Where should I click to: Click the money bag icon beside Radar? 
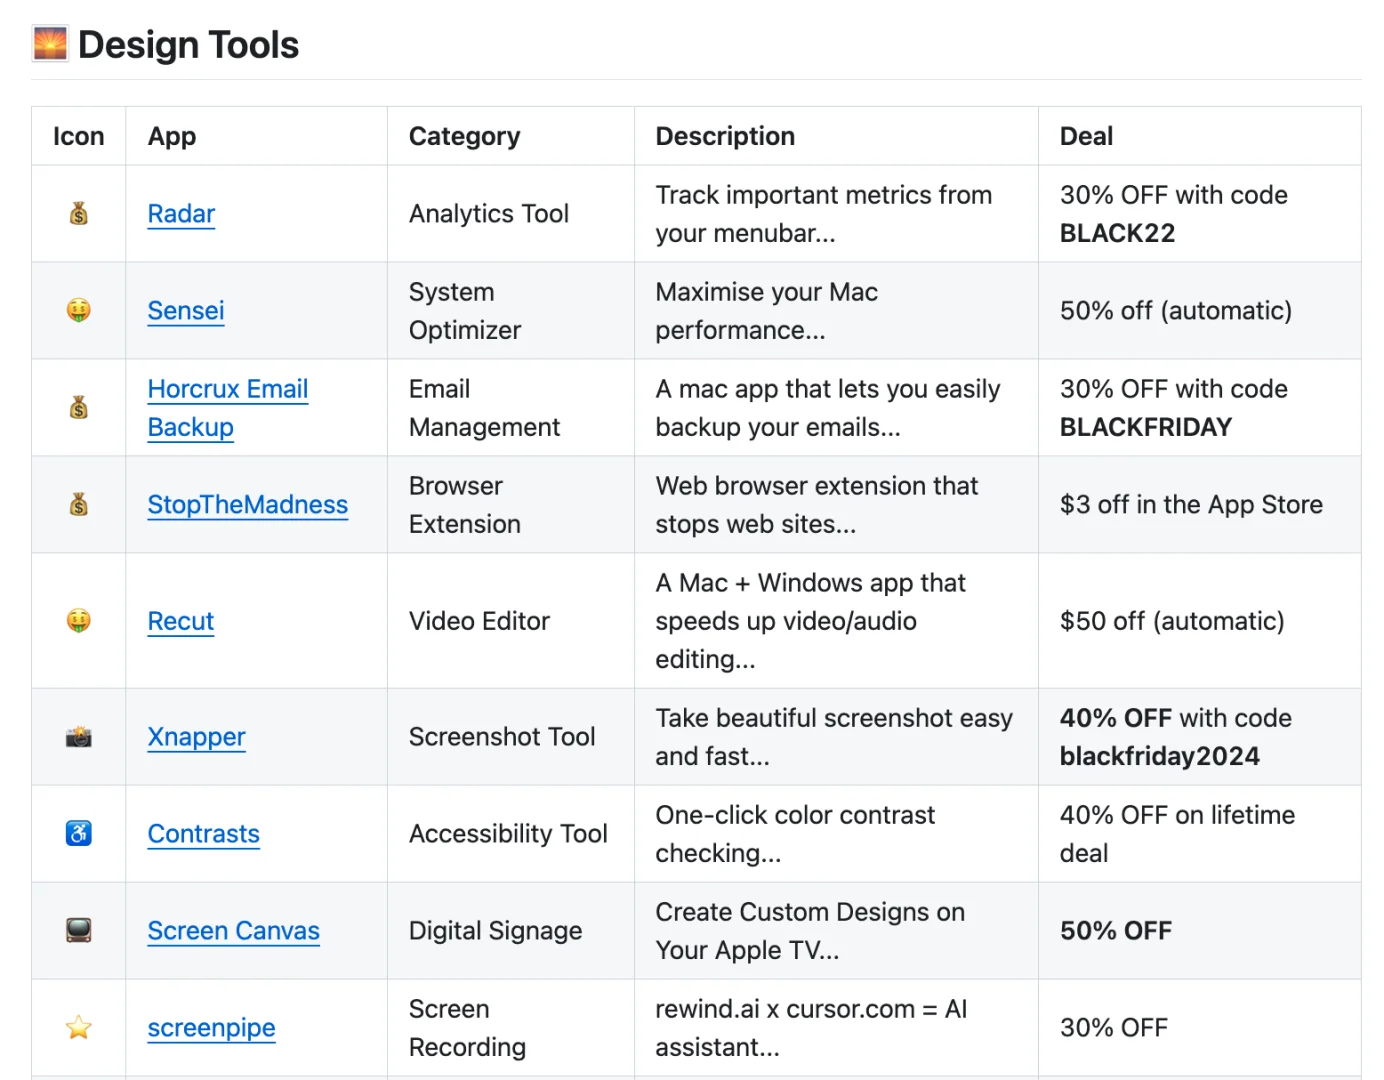79,214
